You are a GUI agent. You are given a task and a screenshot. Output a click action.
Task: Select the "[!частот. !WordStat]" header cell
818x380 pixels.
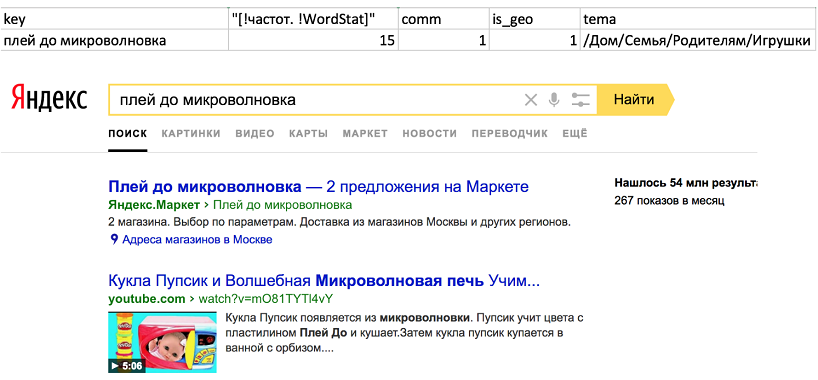313,19
